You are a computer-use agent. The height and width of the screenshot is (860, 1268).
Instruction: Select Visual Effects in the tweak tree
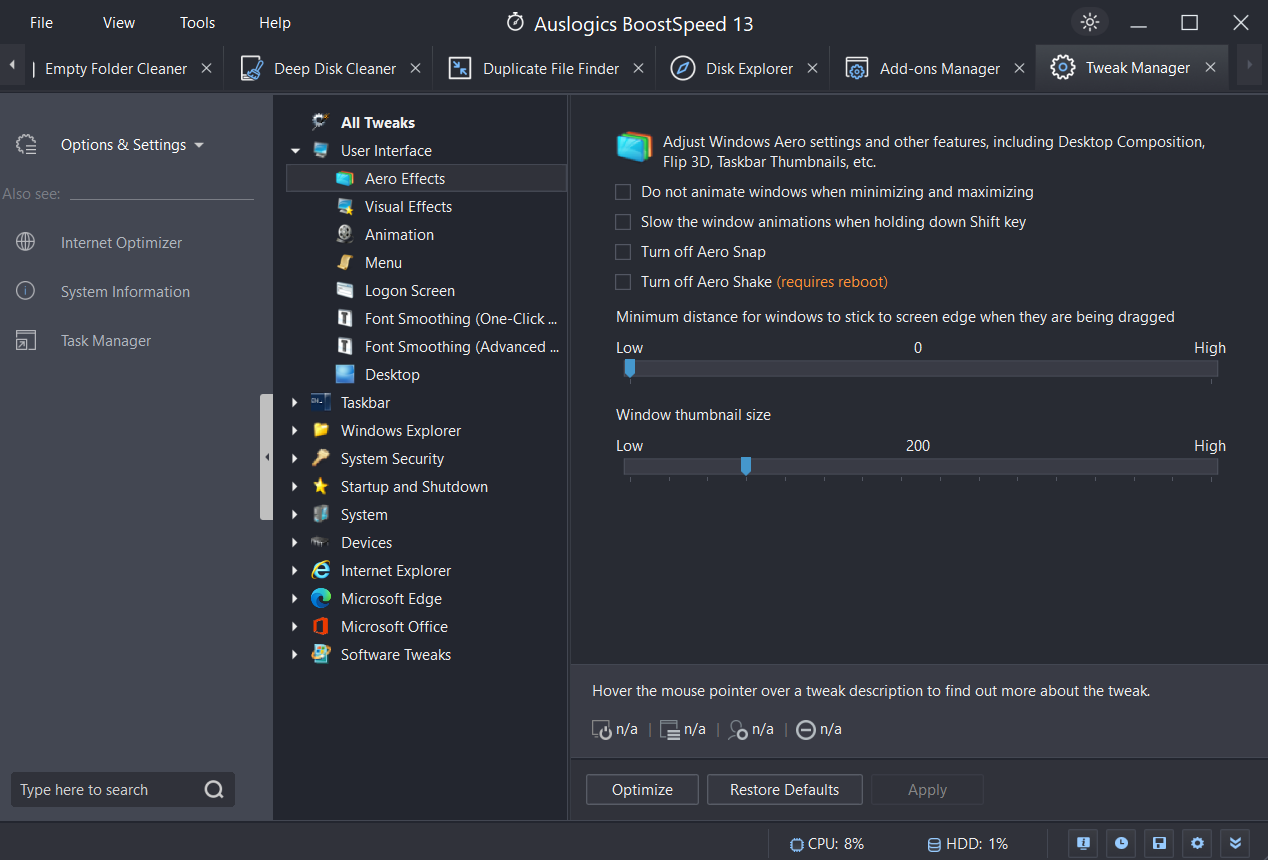click(408, 207)
